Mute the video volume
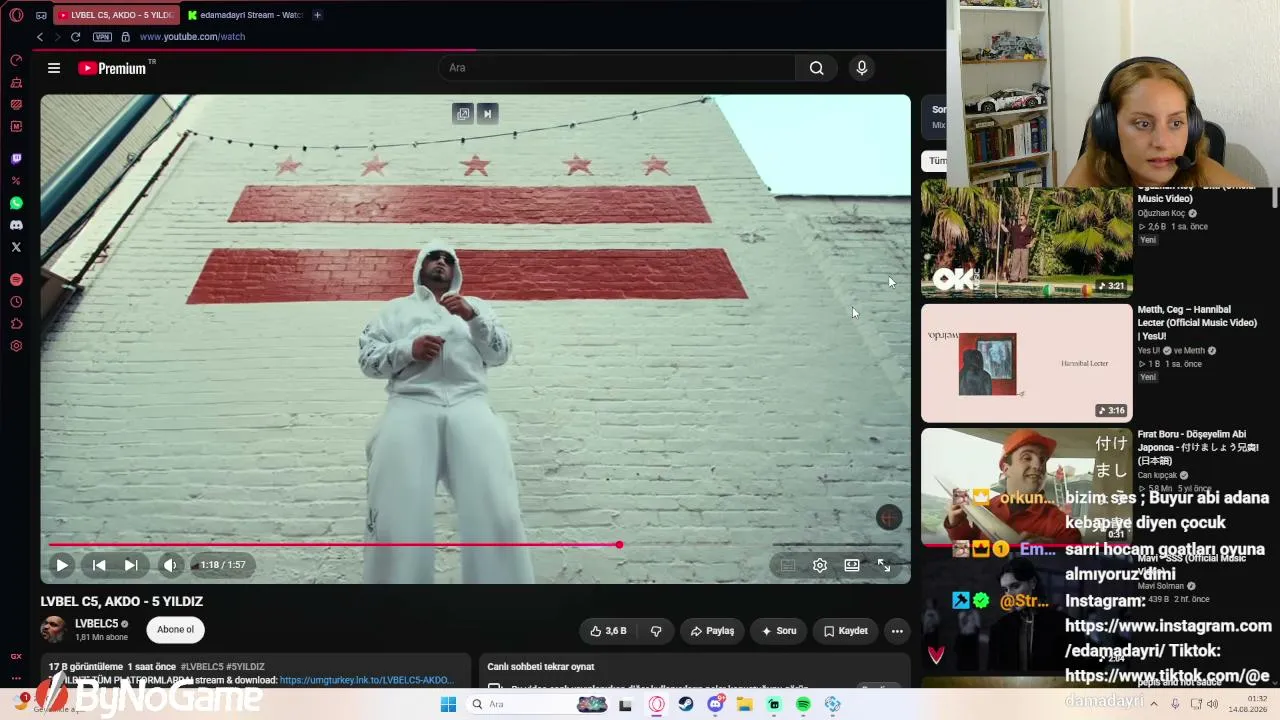The width and height of the screenshot is (1280, 720). pyautogui.click(x=170, y=565)
